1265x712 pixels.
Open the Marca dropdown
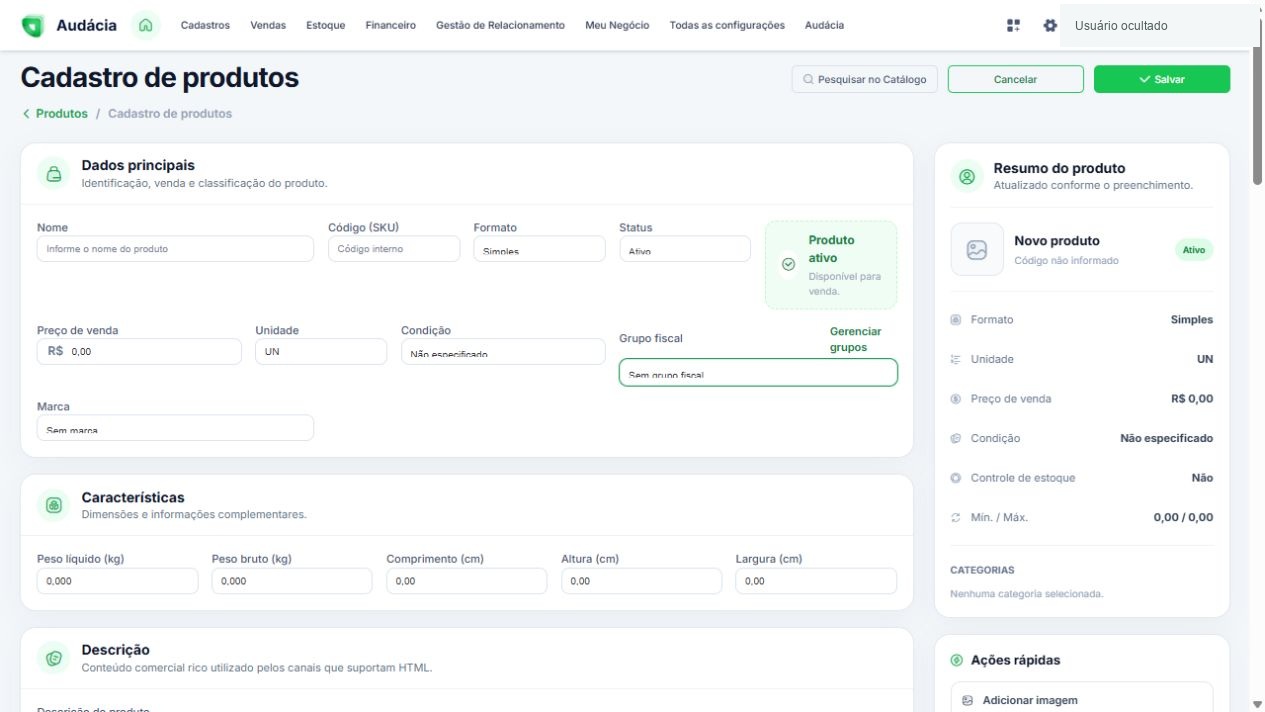pyautogui.click(x=175, y=428)
